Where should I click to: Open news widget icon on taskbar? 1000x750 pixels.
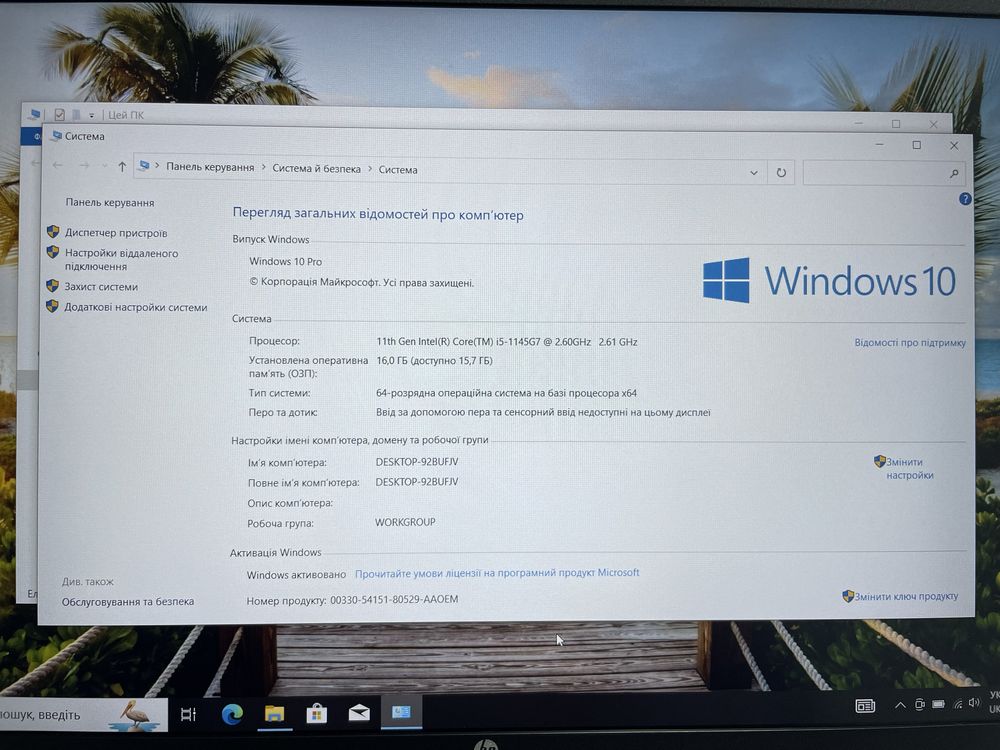click(865, 705)
